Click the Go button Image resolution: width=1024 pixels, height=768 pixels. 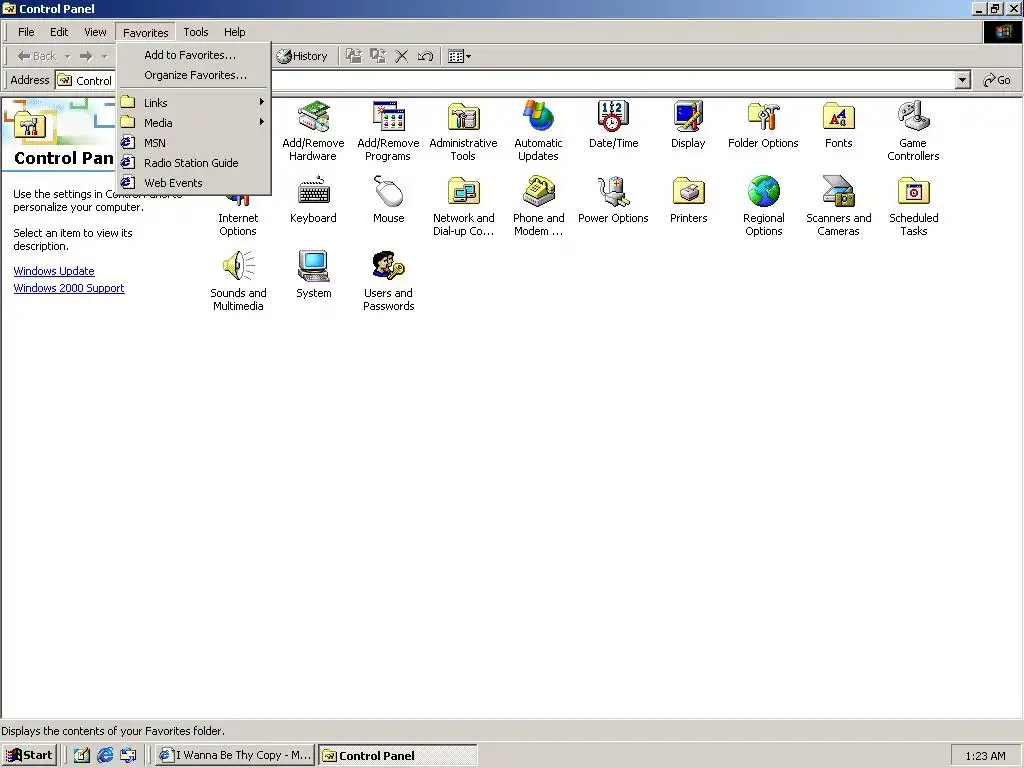997,80
